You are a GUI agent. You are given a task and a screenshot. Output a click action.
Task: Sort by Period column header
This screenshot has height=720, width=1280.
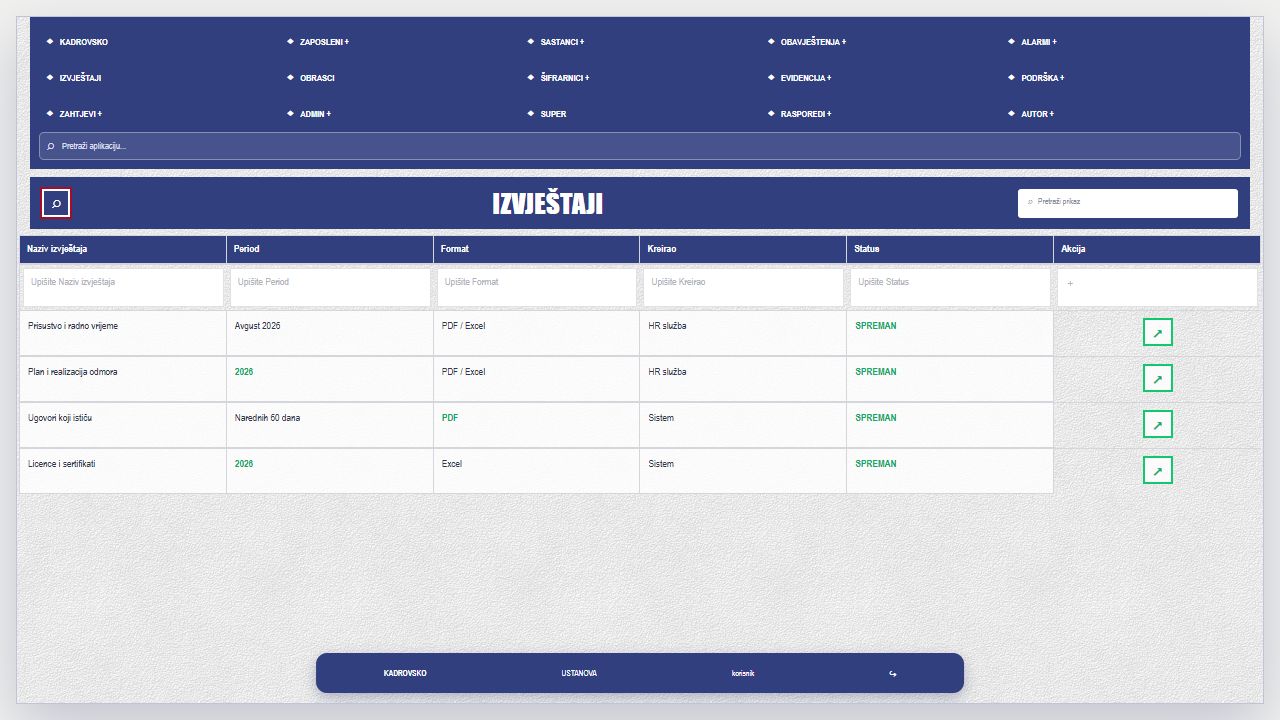(x=330, y=249)
